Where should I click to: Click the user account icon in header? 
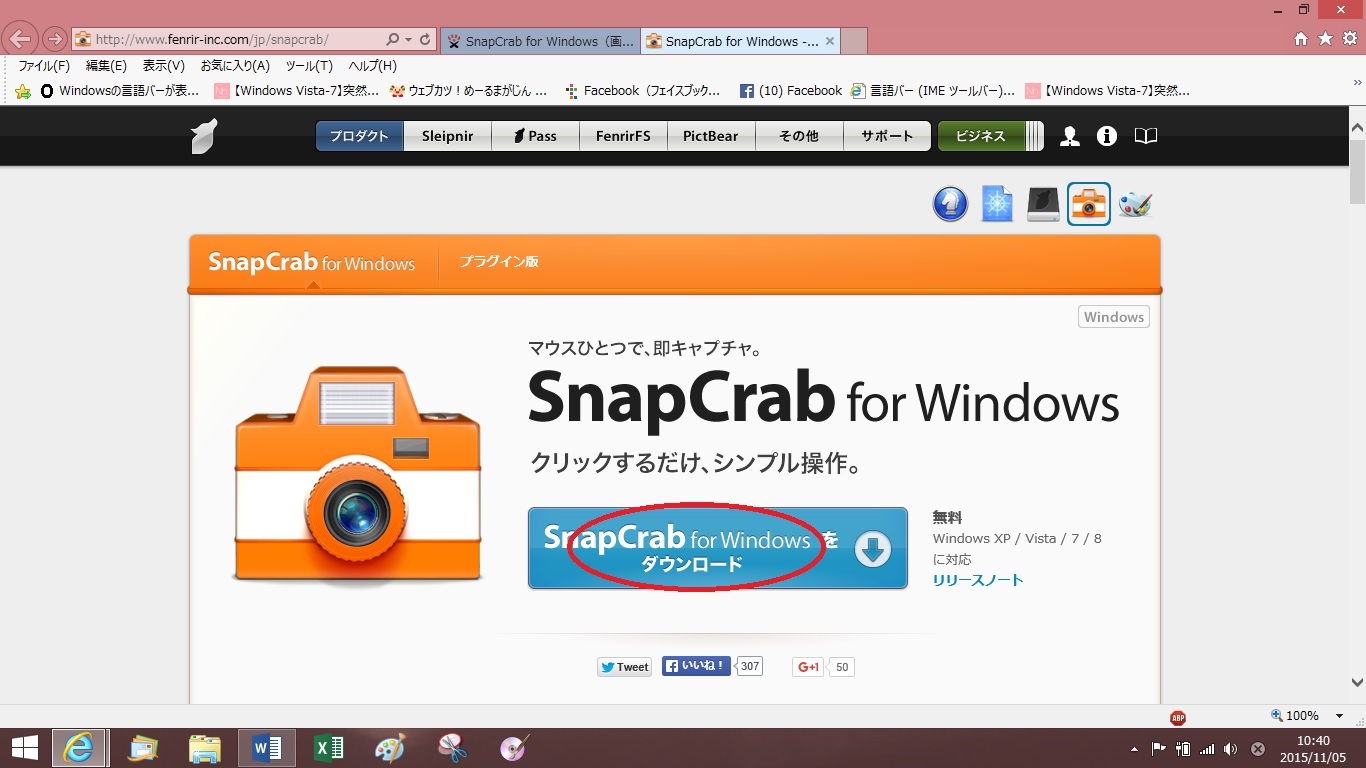[1070, 136]
